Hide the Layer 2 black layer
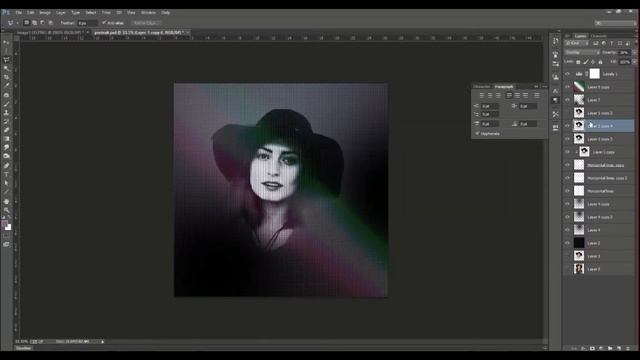The height and width of the screenshot is (360, 640). click(x=567, y=243)
